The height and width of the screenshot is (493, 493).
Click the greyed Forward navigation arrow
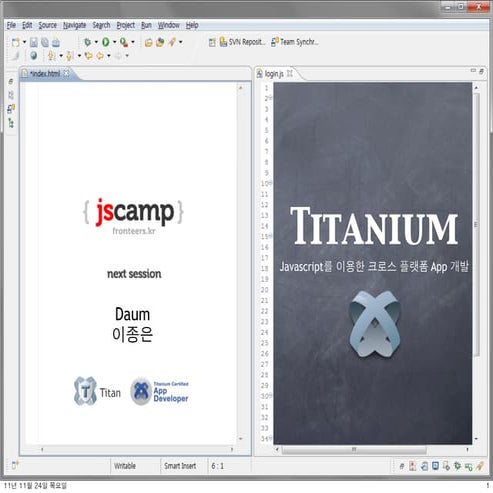[118, 56]
